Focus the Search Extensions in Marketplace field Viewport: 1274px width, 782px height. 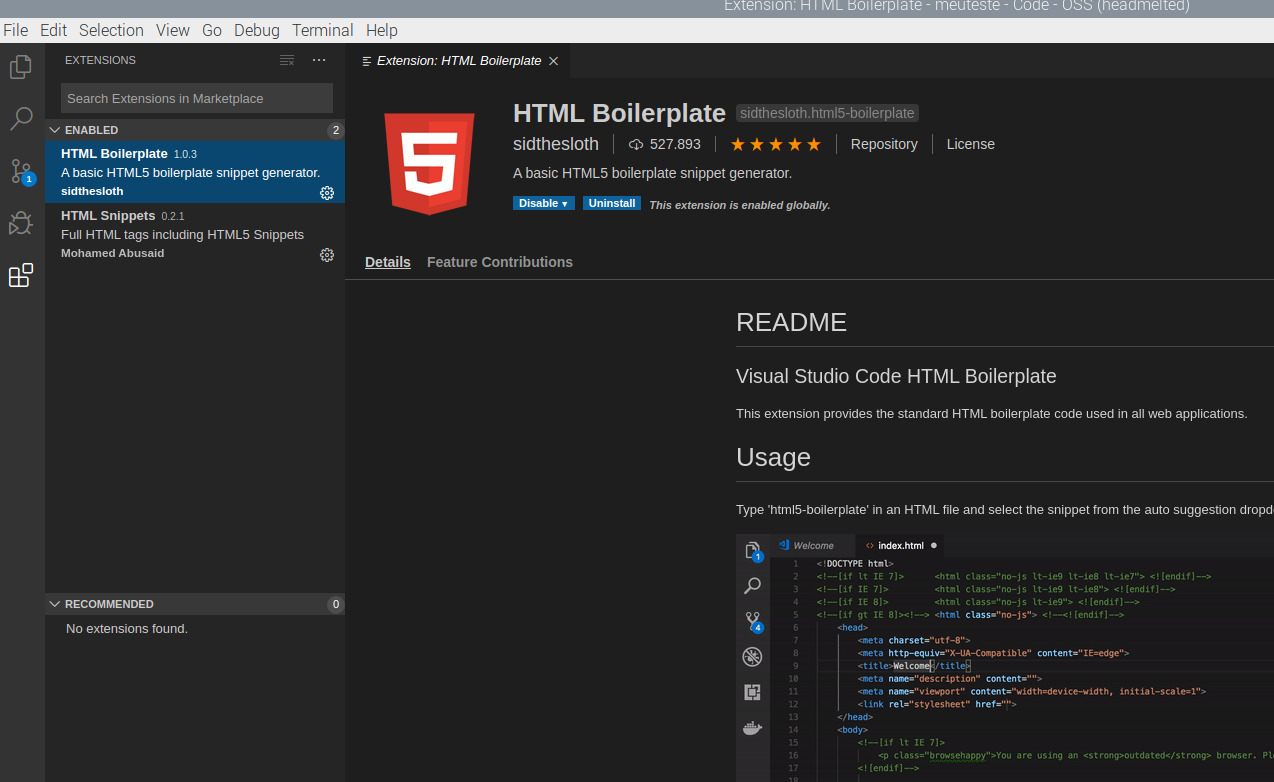pyautogui.click(x=197, y=98)
